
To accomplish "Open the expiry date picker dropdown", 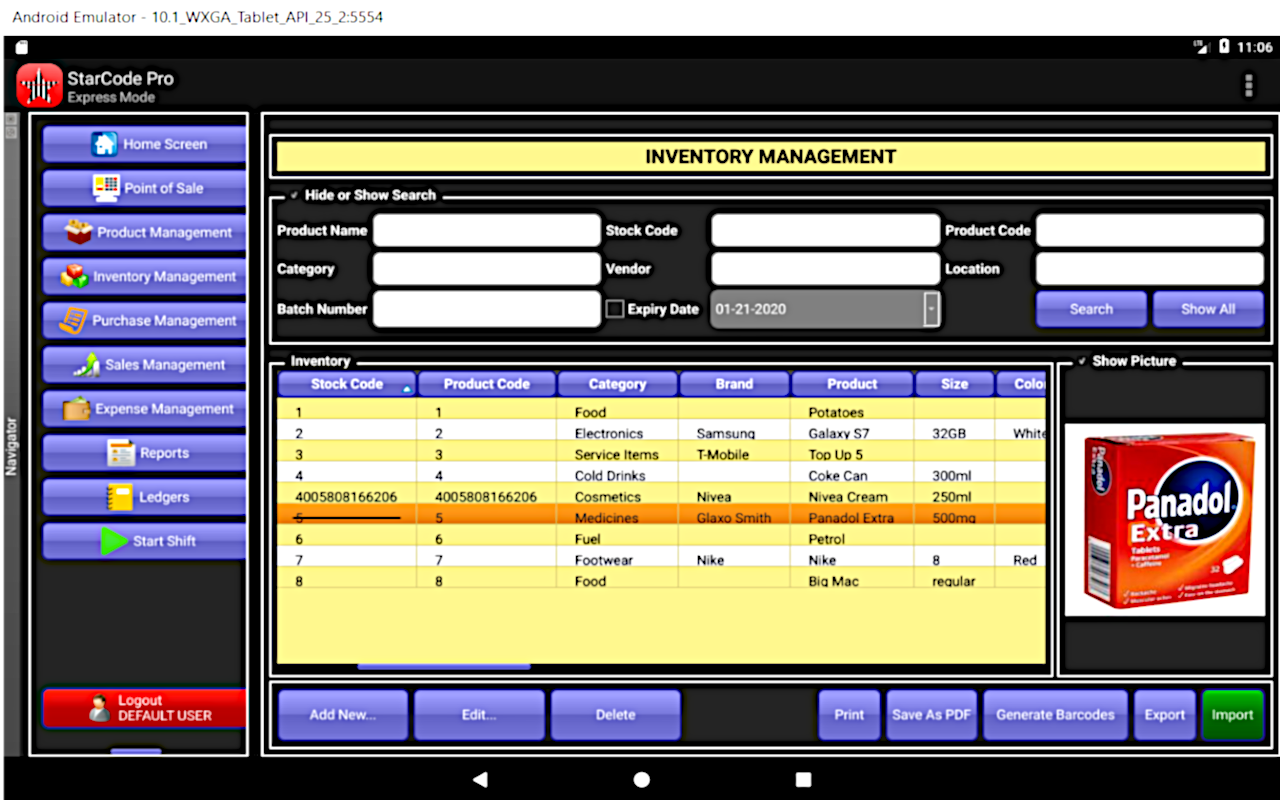I will point(932,308).
